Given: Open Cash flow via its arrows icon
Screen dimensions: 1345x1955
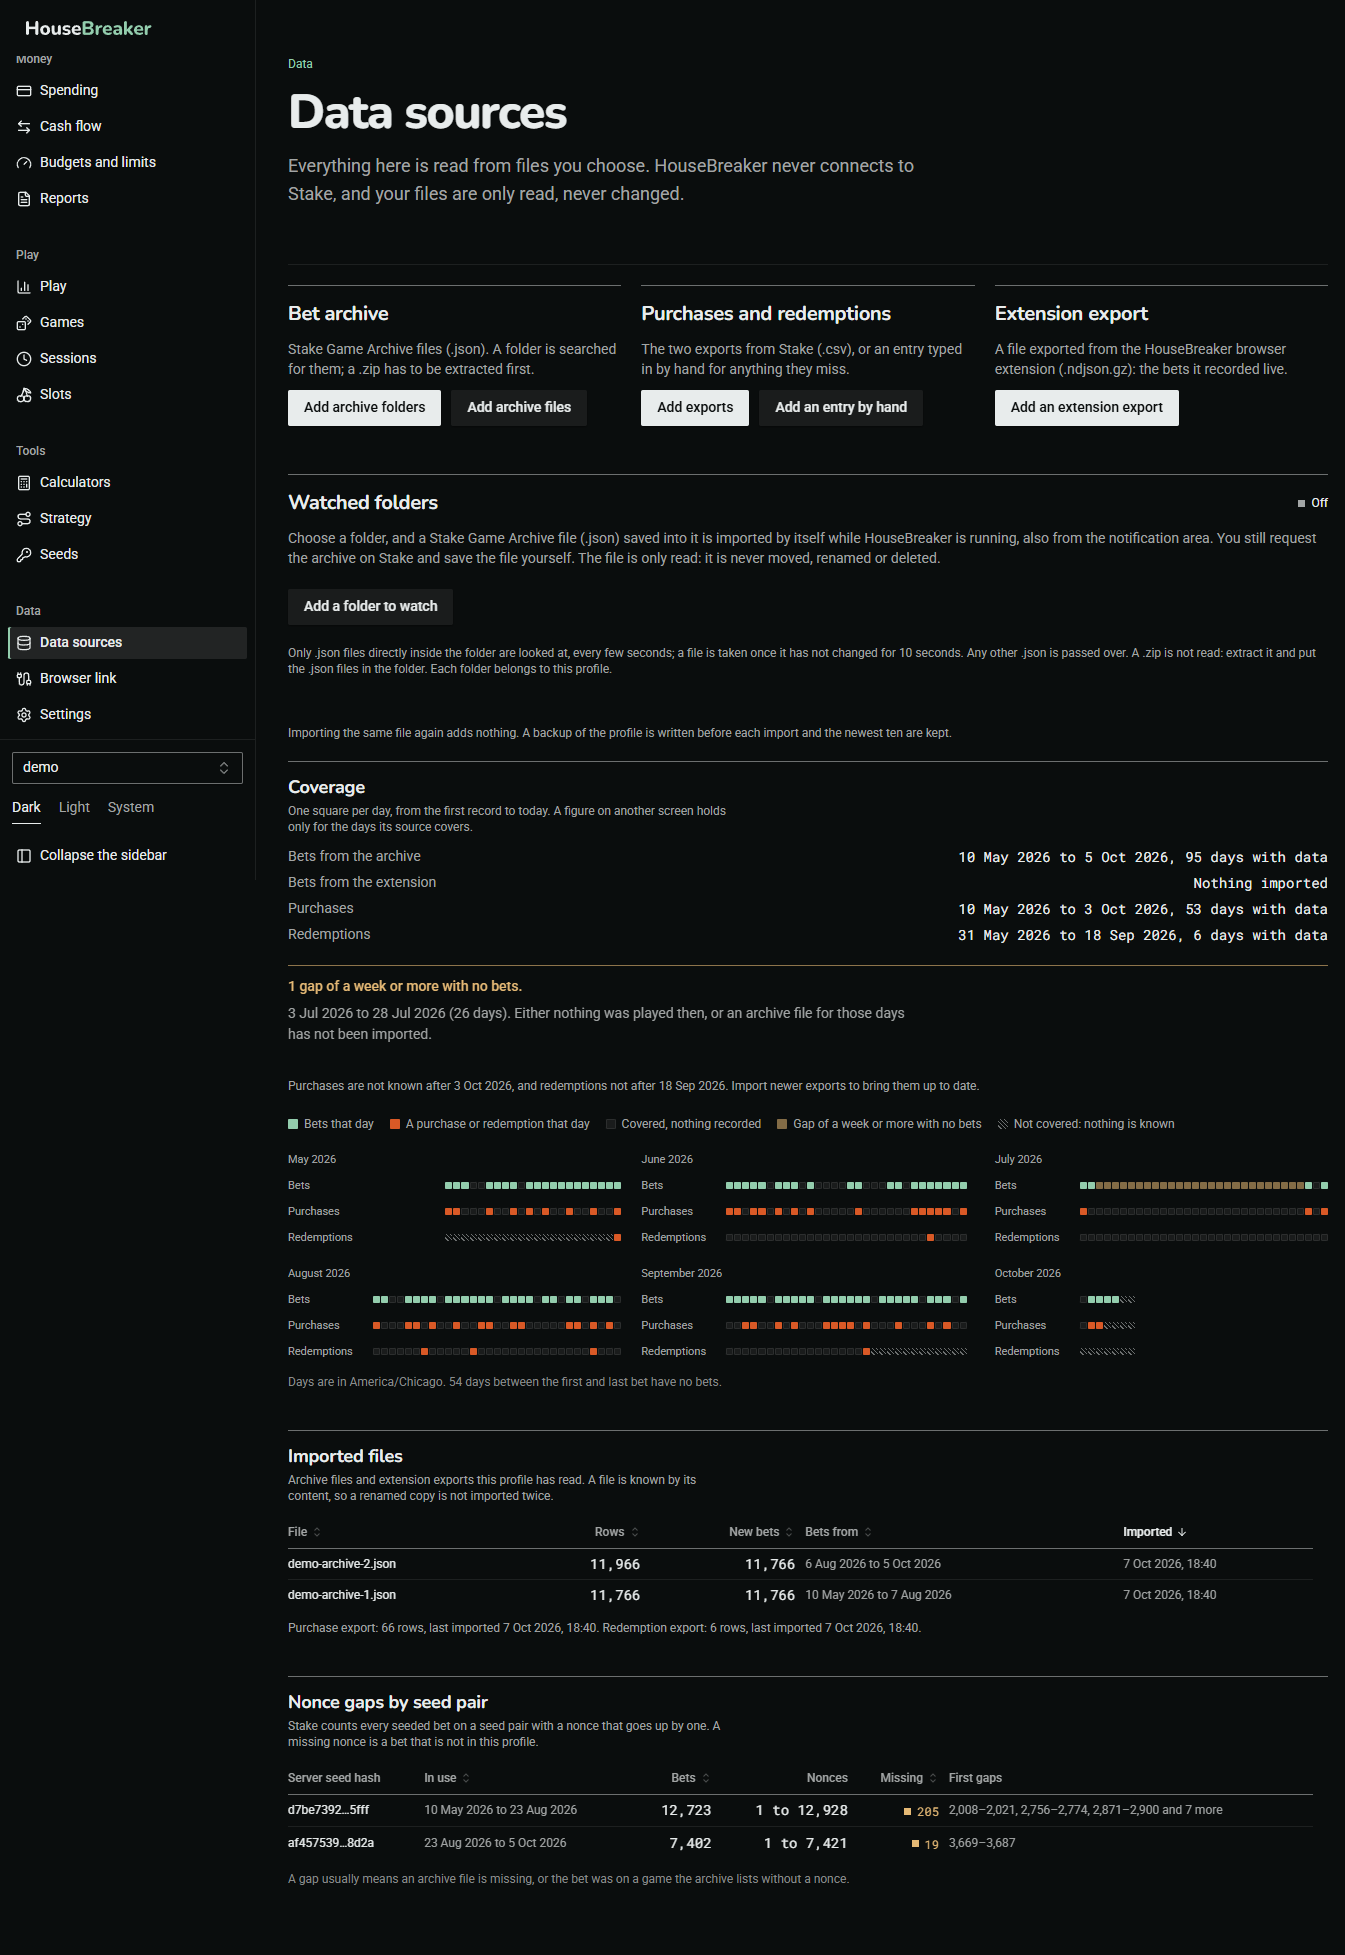Looking at the screenshot, I should (24, 127).
